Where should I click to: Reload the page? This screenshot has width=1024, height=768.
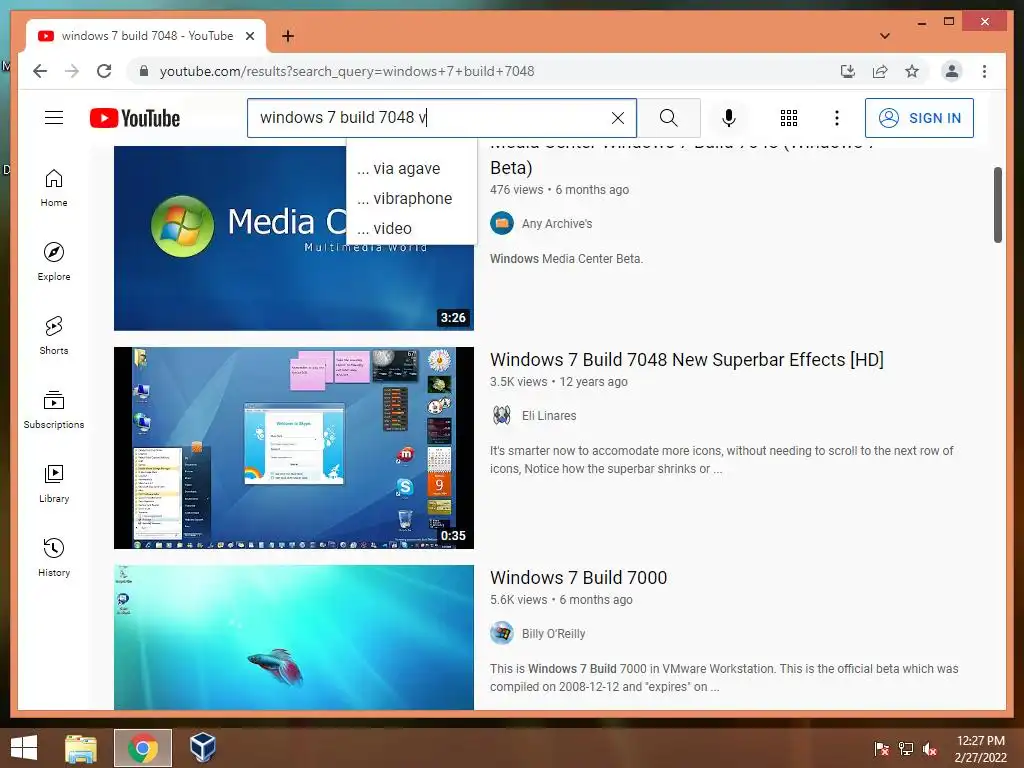104,71
